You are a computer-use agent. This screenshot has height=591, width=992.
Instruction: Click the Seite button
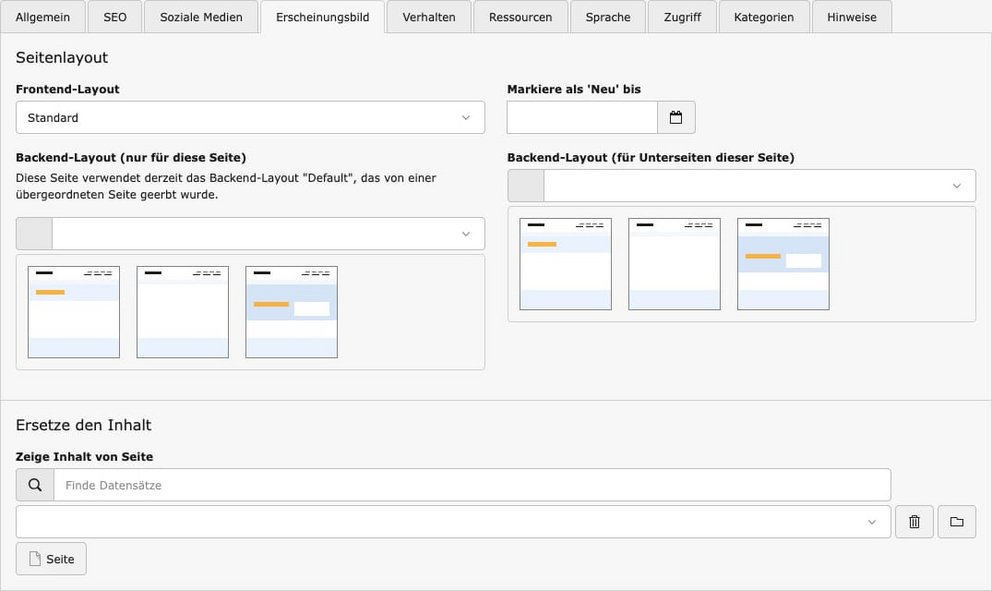(x=51, y=559)
